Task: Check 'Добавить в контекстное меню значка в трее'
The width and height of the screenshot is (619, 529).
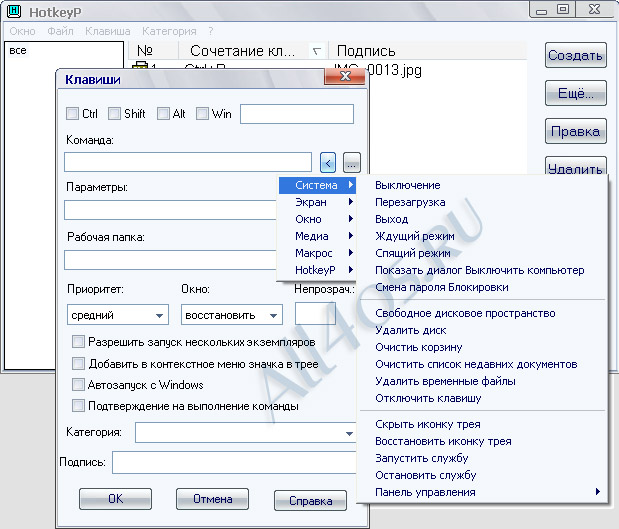Action: [78, 363]
